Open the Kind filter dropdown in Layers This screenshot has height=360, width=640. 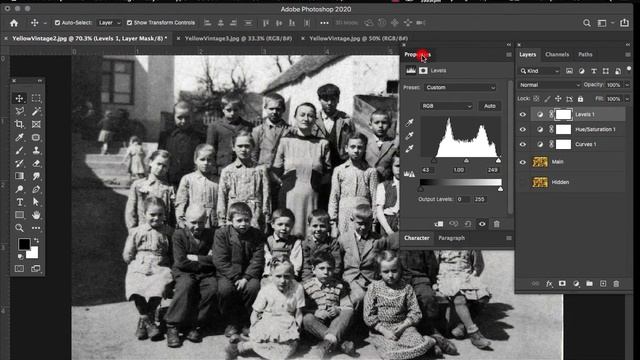(539, 71)
